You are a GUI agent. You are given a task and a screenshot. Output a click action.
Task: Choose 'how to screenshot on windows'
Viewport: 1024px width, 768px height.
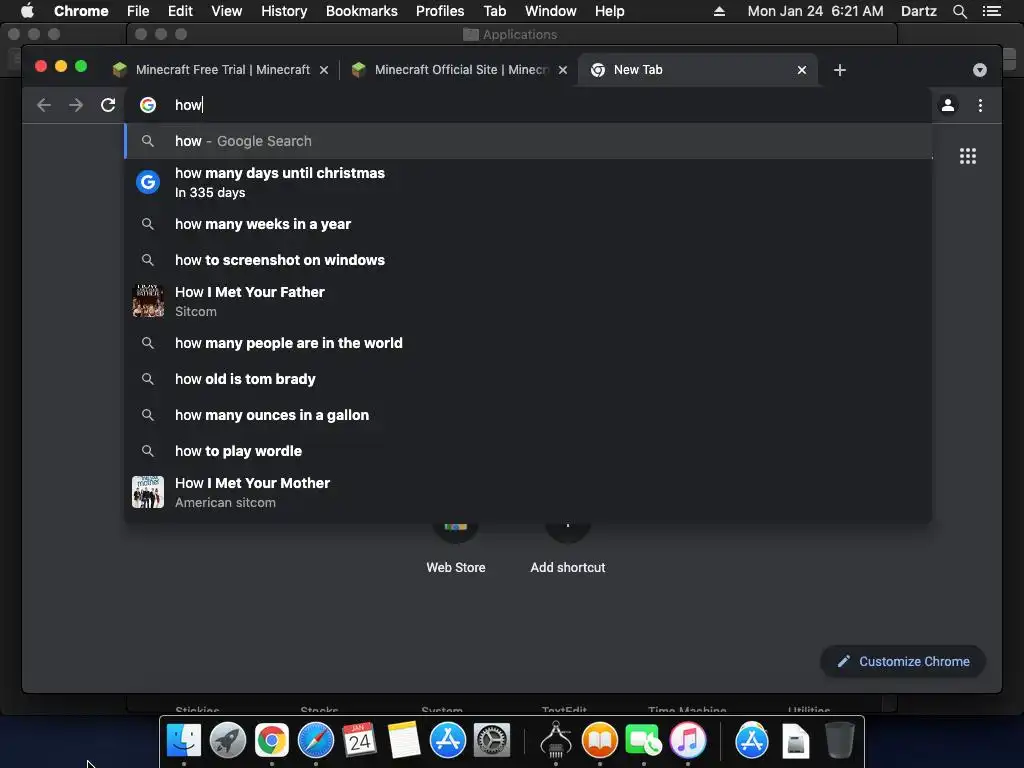tap(528, 260)
